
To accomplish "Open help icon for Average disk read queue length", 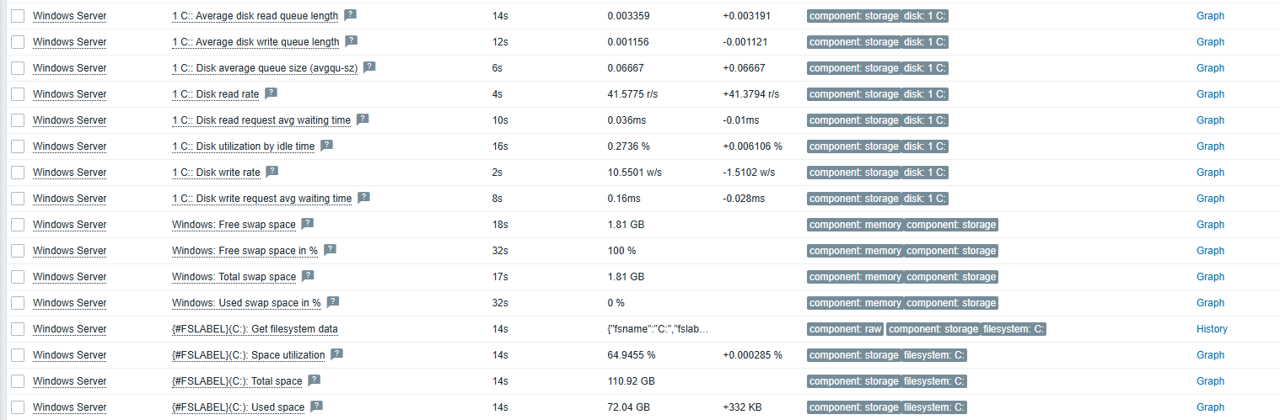I will click(x=350, y=15).
